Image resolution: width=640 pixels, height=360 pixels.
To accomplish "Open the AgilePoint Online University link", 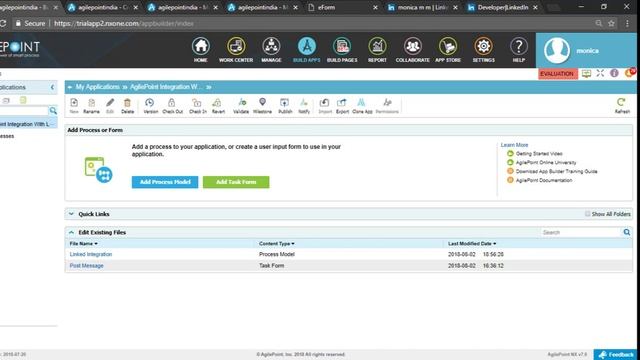I will [546, 162].
